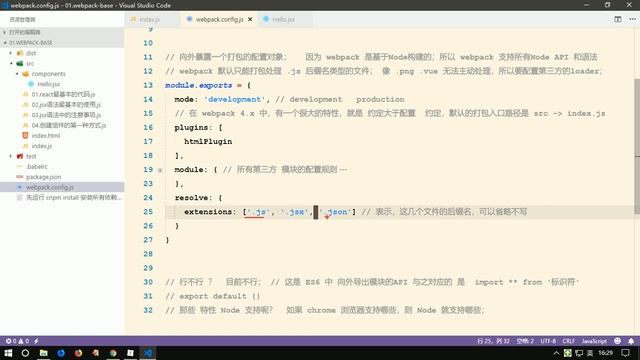Open the 02.jsx syntax js file

[x=66, y=104]
